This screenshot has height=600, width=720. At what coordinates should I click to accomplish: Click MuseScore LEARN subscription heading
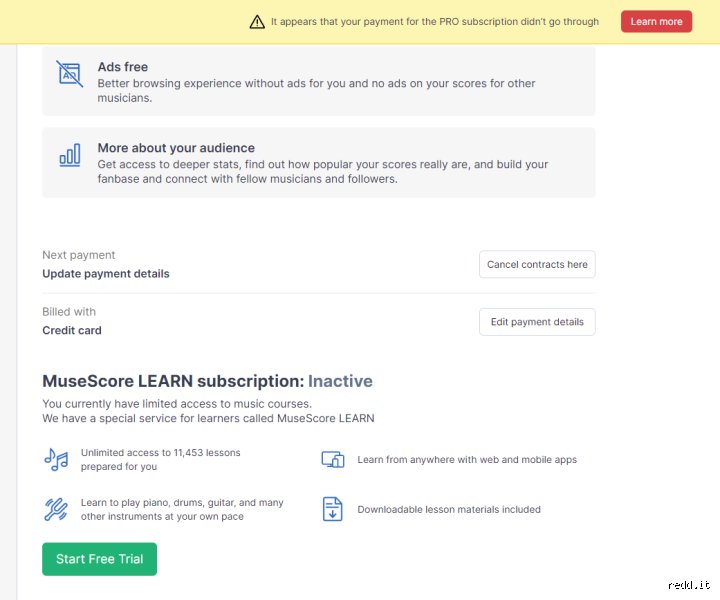[x=208, y=381]
